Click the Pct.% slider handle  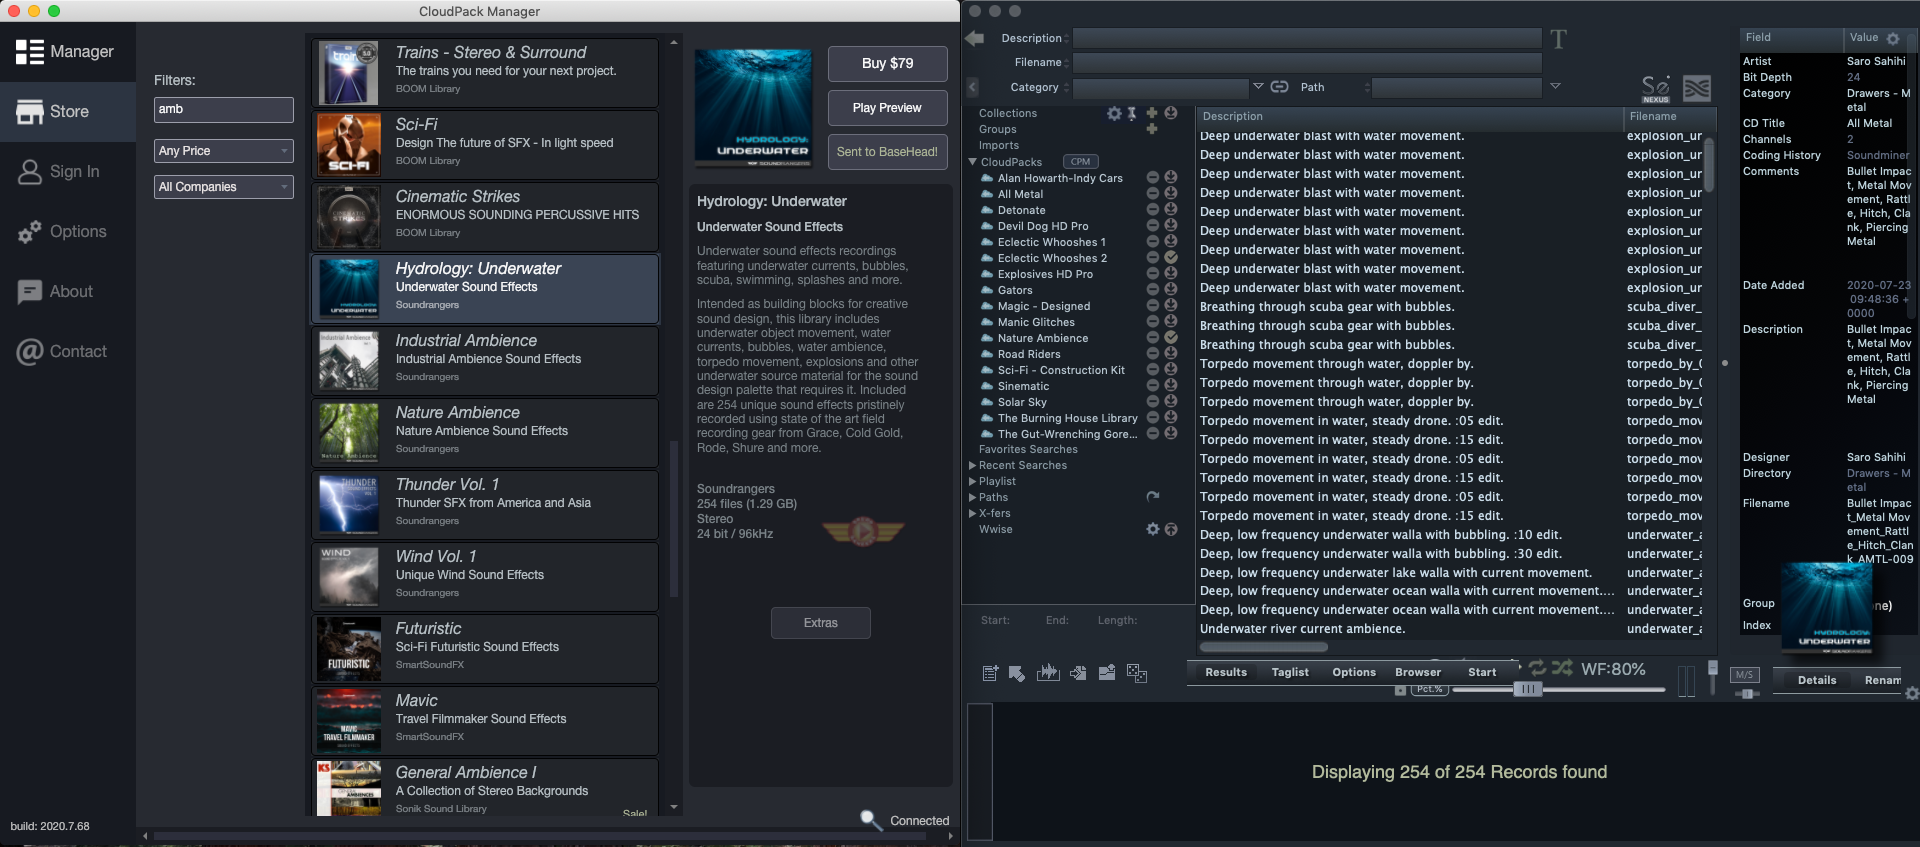pos(1527,689)
